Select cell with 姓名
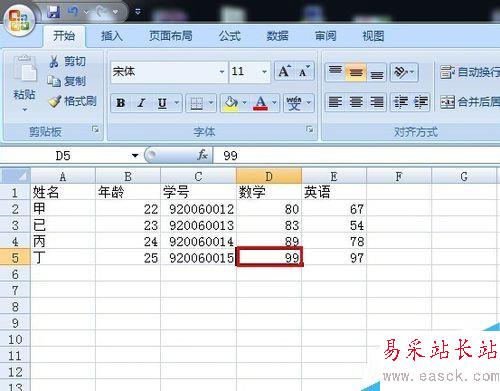The image size is (500, 391). click(x=63, y=192)
